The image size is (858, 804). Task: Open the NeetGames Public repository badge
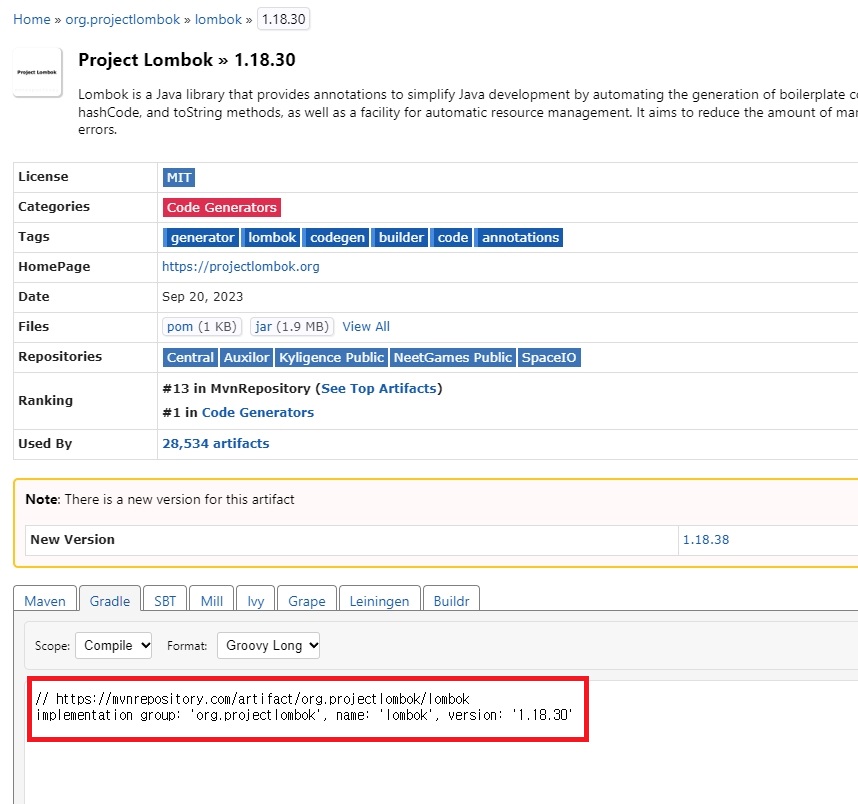(453, 357)
